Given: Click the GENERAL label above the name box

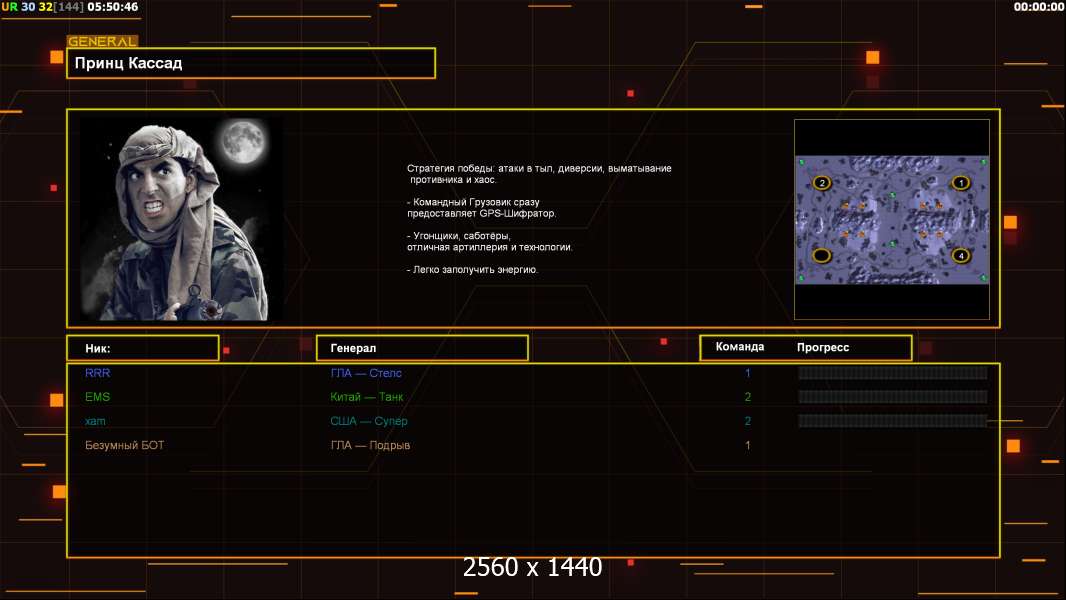Looking at the screenshot, I should (x=102, y=42).
